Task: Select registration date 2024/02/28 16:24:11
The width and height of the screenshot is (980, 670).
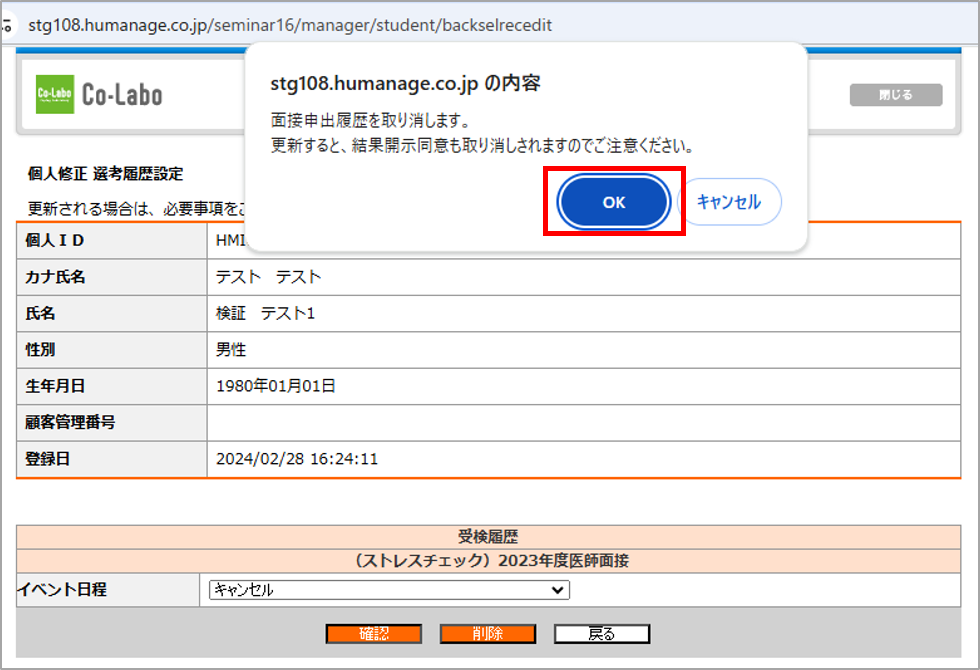Action: tap(297, 459)
